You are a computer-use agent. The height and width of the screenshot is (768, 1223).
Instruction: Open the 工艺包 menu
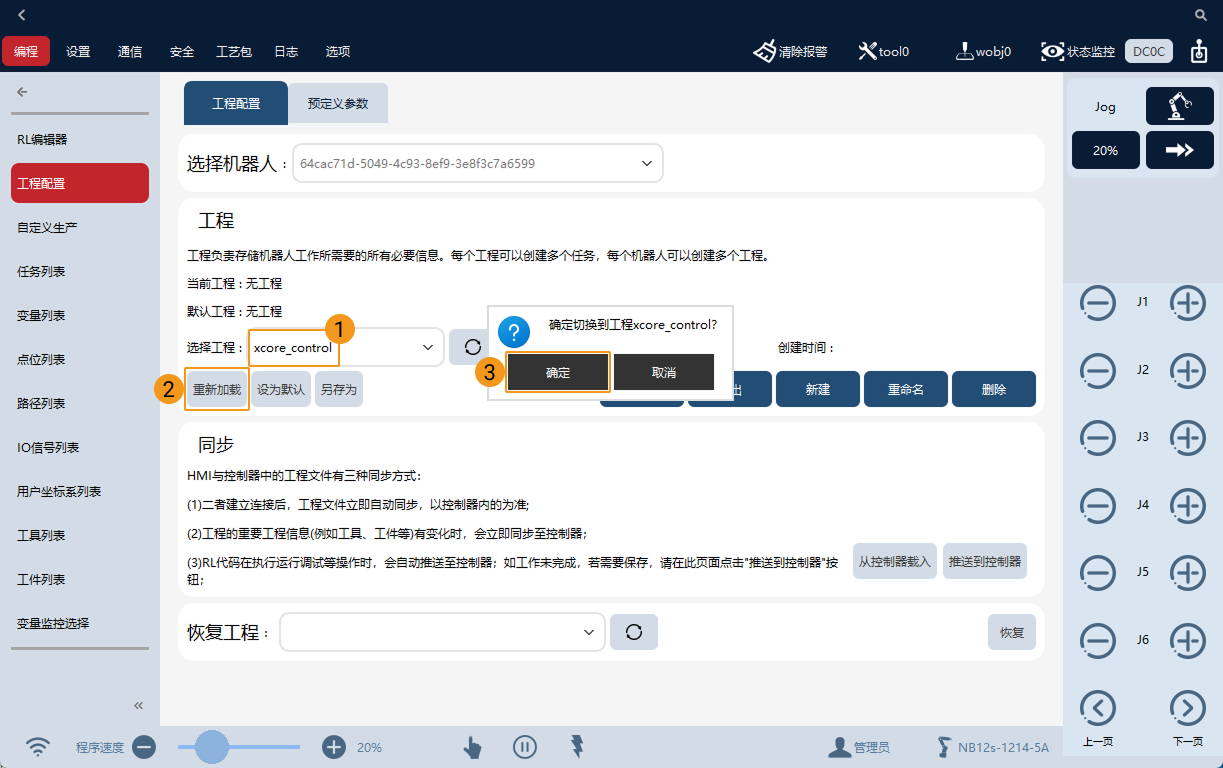(234, 52)
